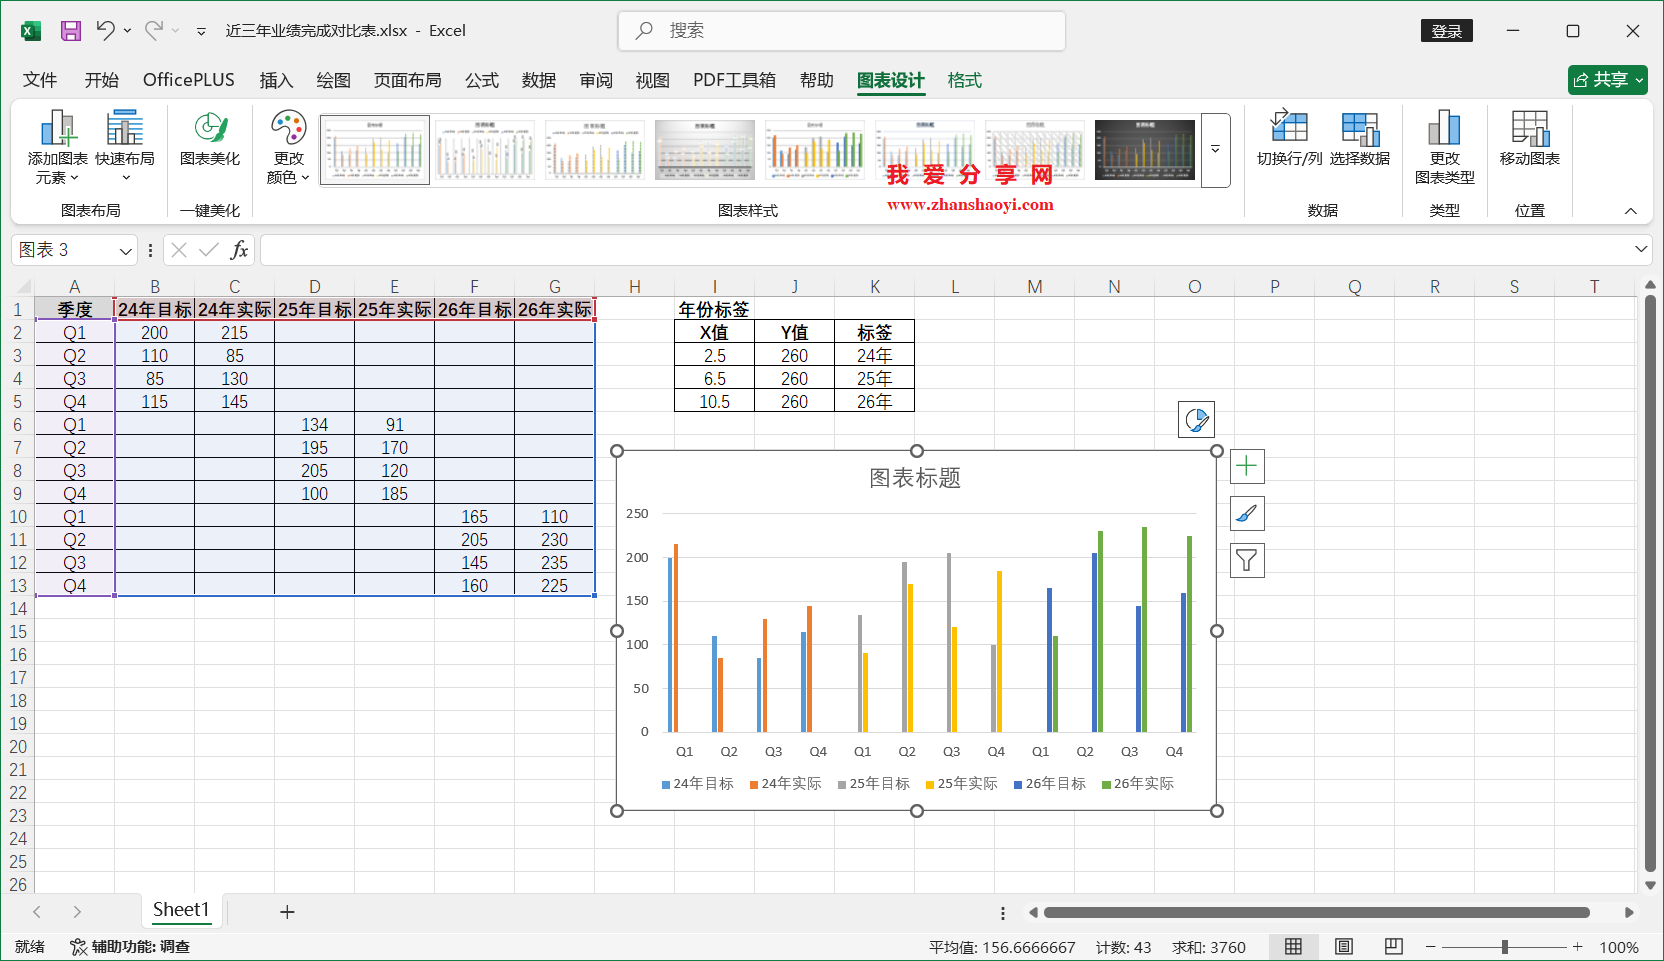Viewport: 1664px width, 961px height.
Task: Open the File menu
Action: [x=40, y=80]
